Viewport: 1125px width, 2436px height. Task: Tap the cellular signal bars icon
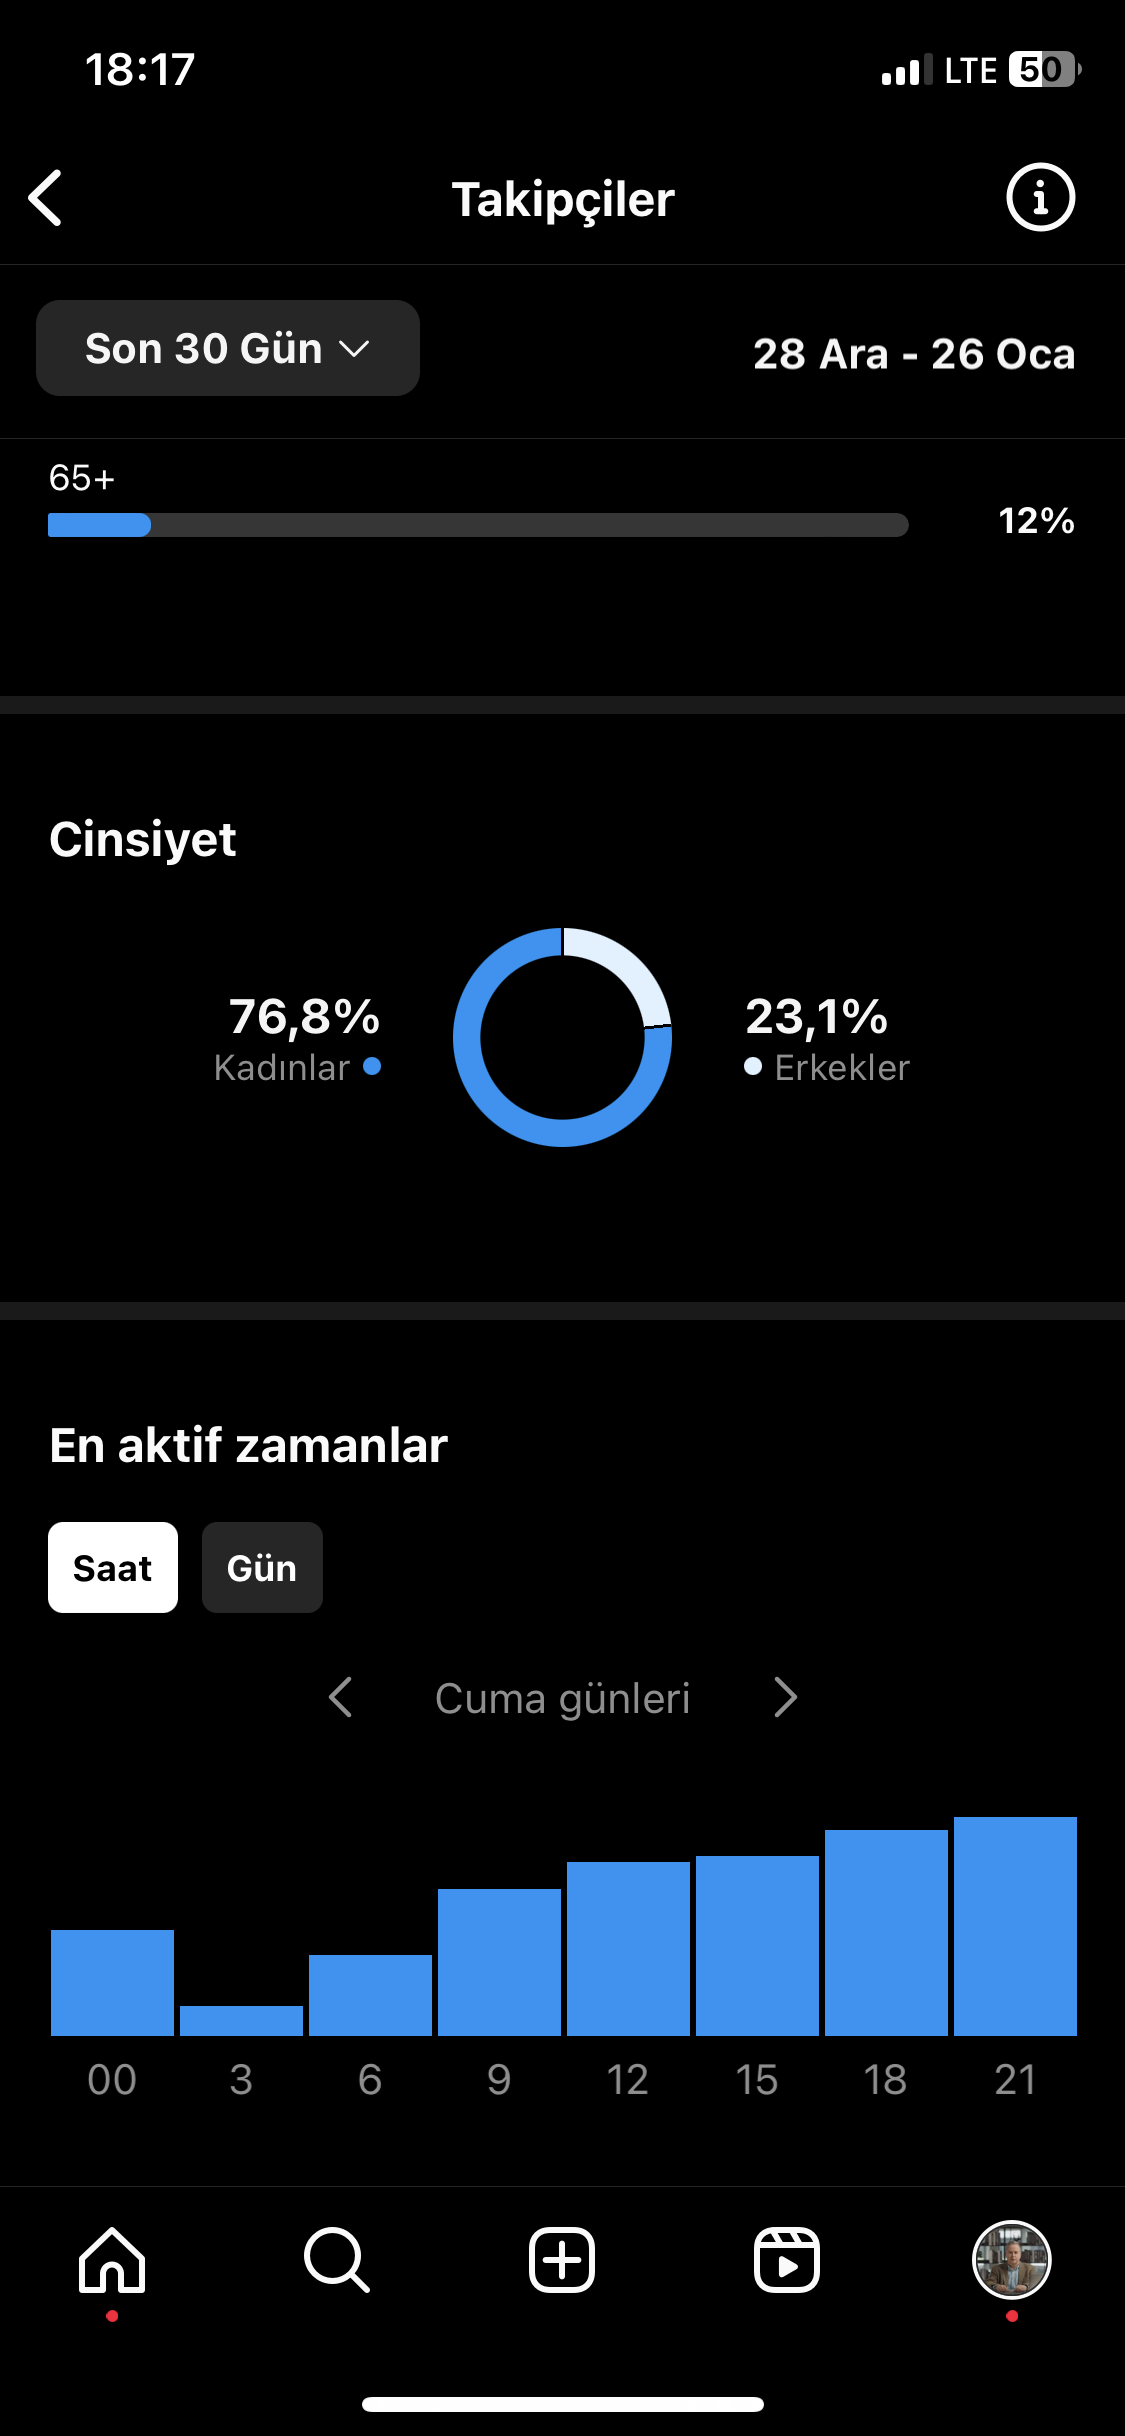(x=907, y=71)
